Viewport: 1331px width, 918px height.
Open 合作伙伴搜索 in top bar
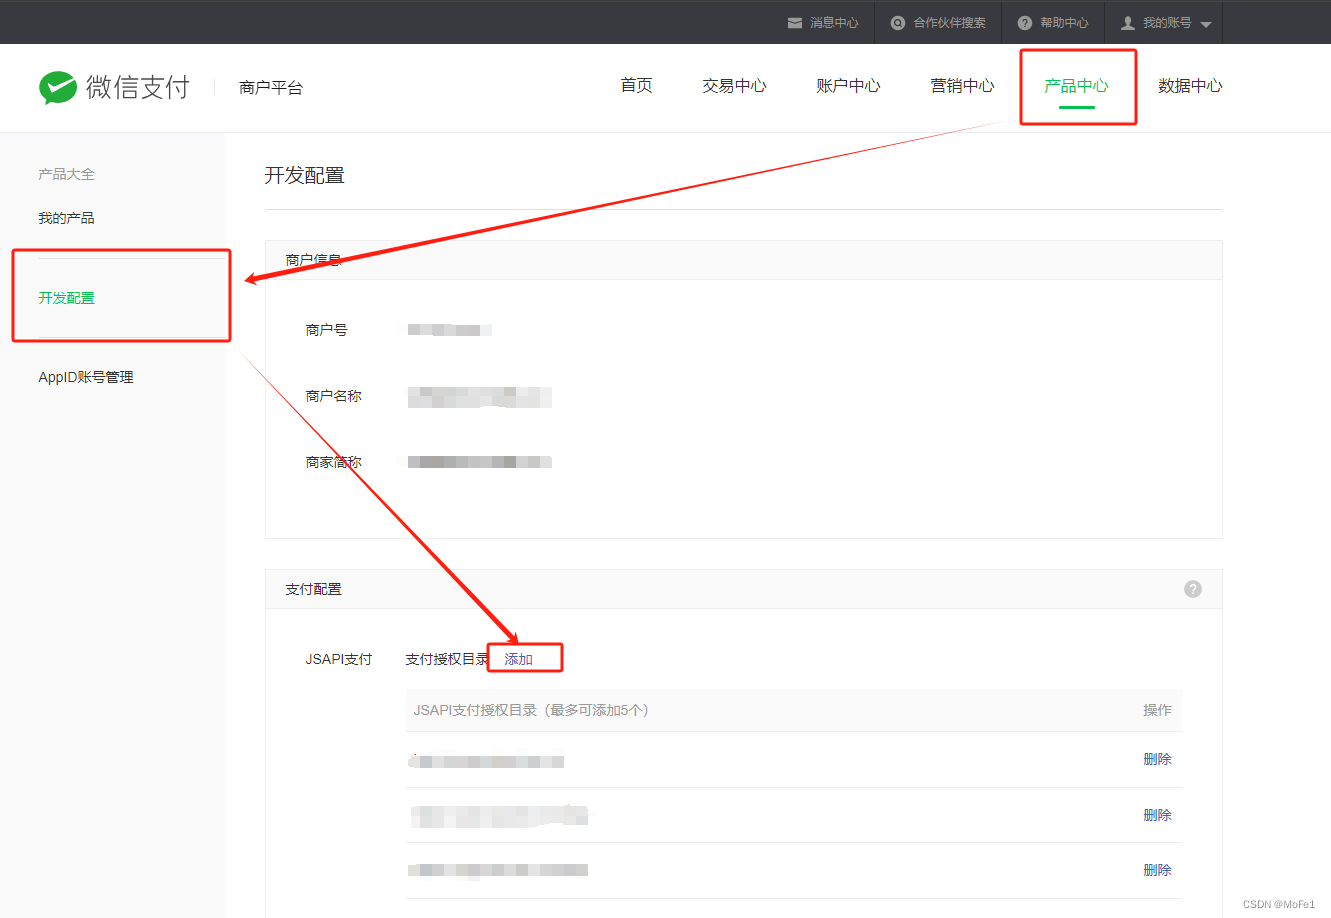click(x=949, y=22)
